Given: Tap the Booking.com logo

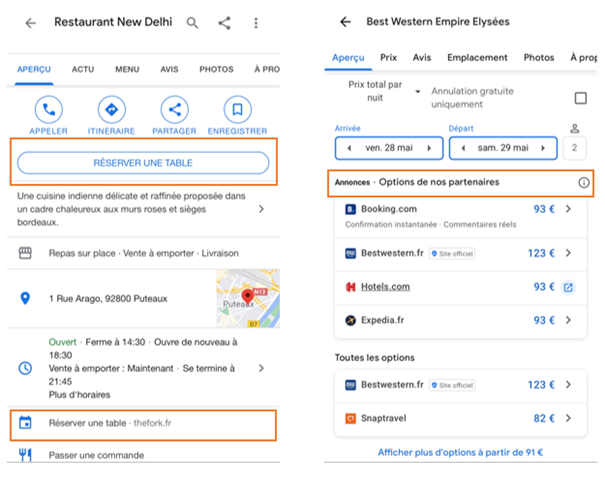Looking at the screenshot, I should point(350,209).
